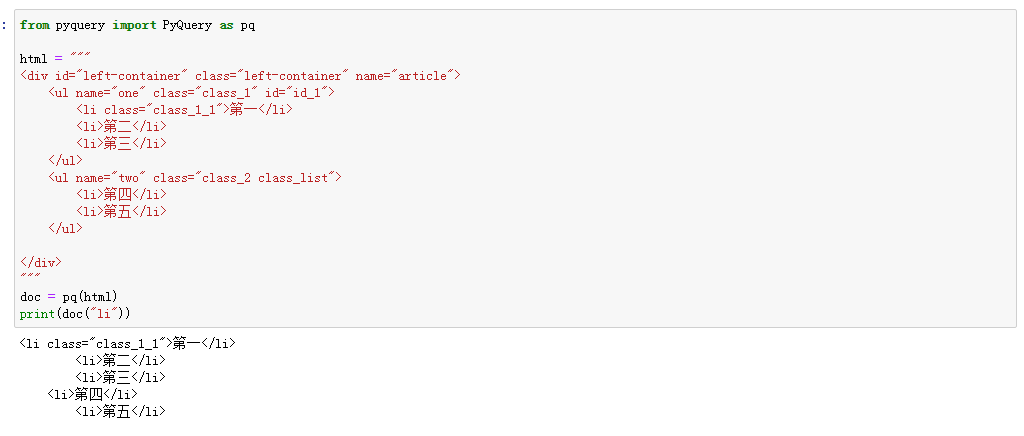
Task: Click the 第四 line in the output area
Action: pyautogui.click(x=92, y=395)
